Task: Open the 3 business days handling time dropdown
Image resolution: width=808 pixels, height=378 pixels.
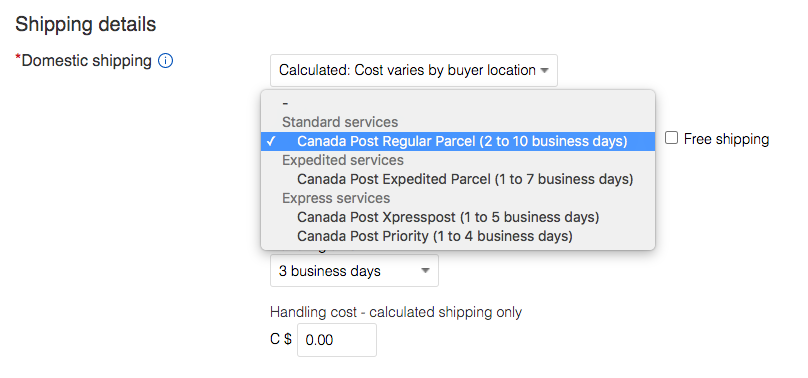Action: click(x=355, y=271)
